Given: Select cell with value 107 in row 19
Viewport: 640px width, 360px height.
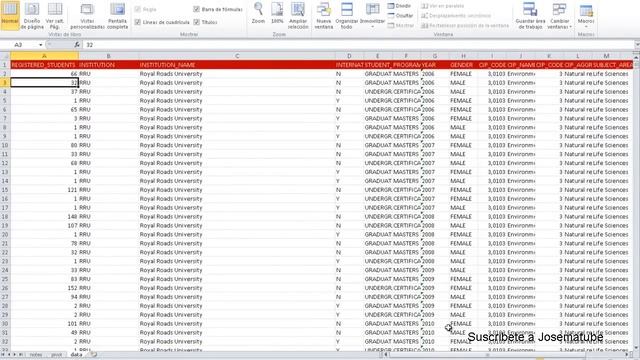Looking at the screenshot, I should [x=44, y=226].
